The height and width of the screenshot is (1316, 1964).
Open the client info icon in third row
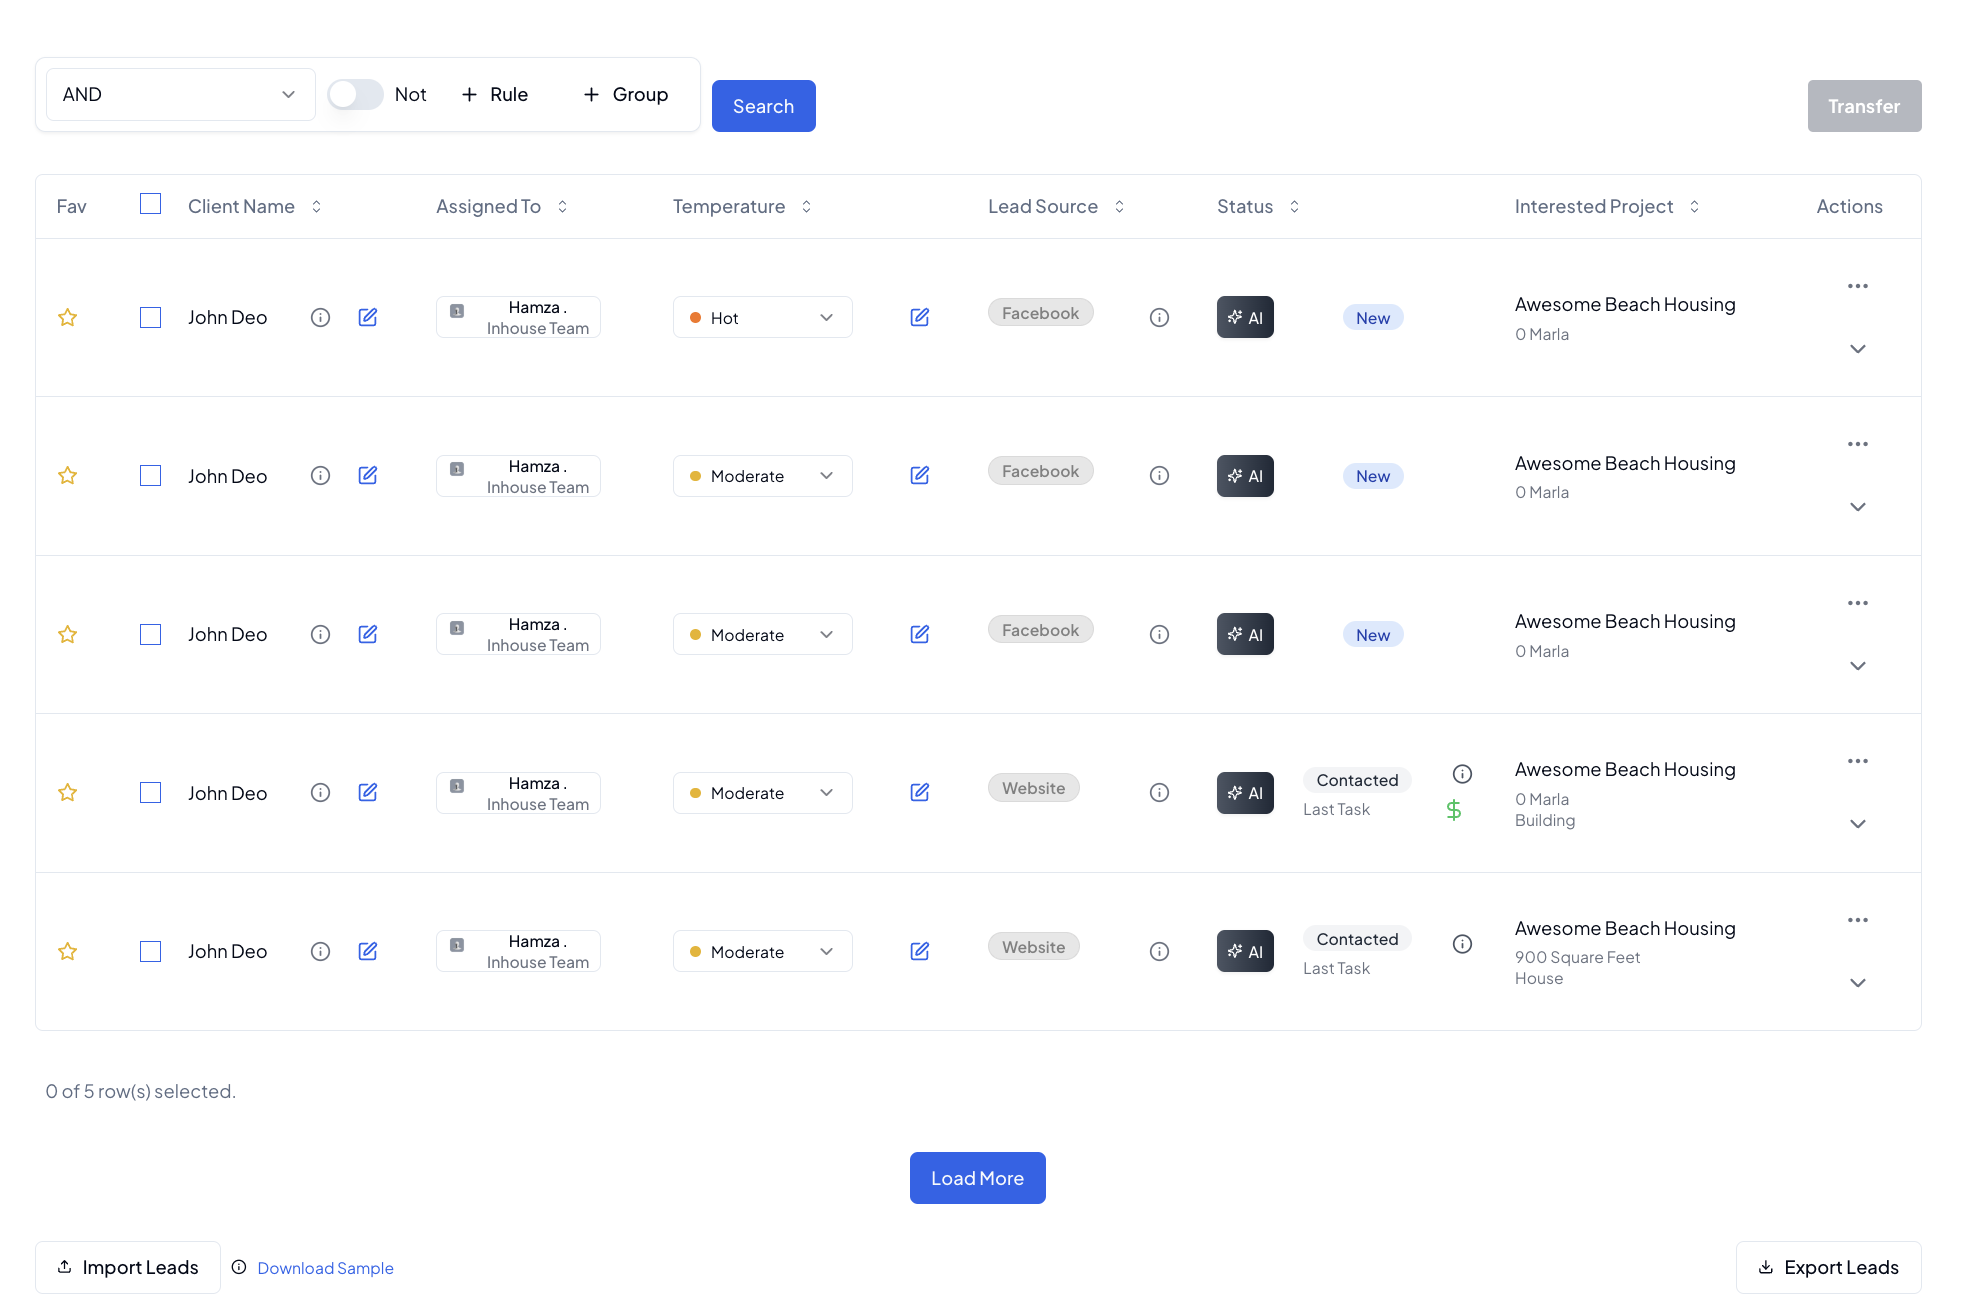point(320,634)
